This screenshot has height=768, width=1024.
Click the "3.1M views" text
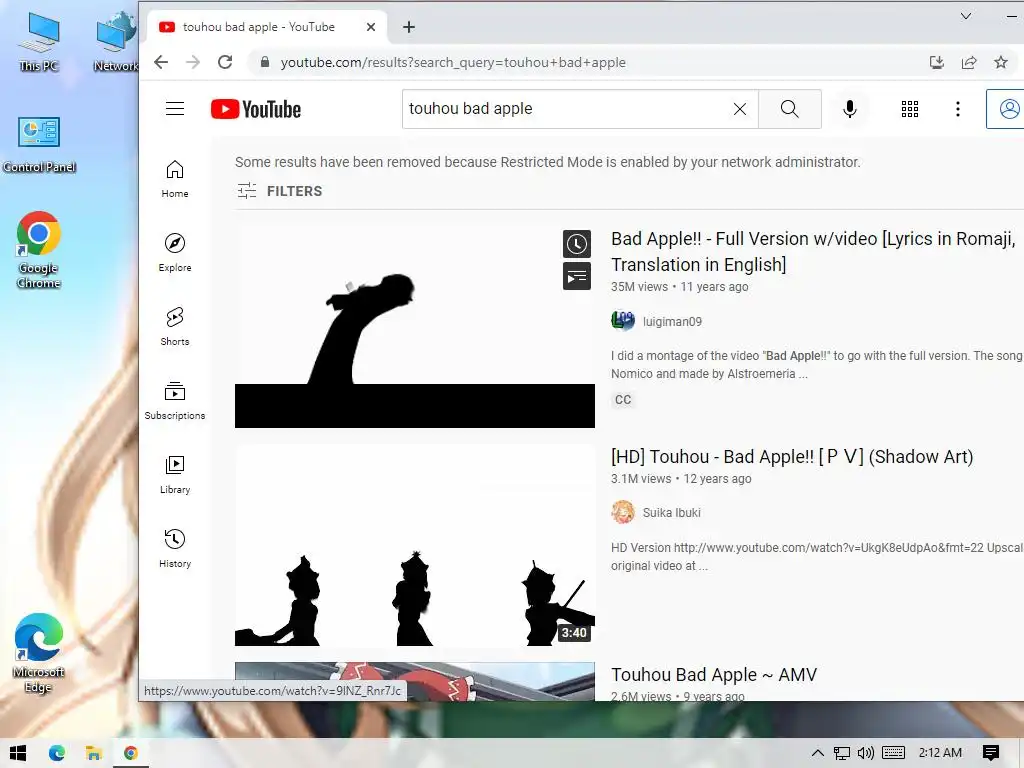click(641, 479)
